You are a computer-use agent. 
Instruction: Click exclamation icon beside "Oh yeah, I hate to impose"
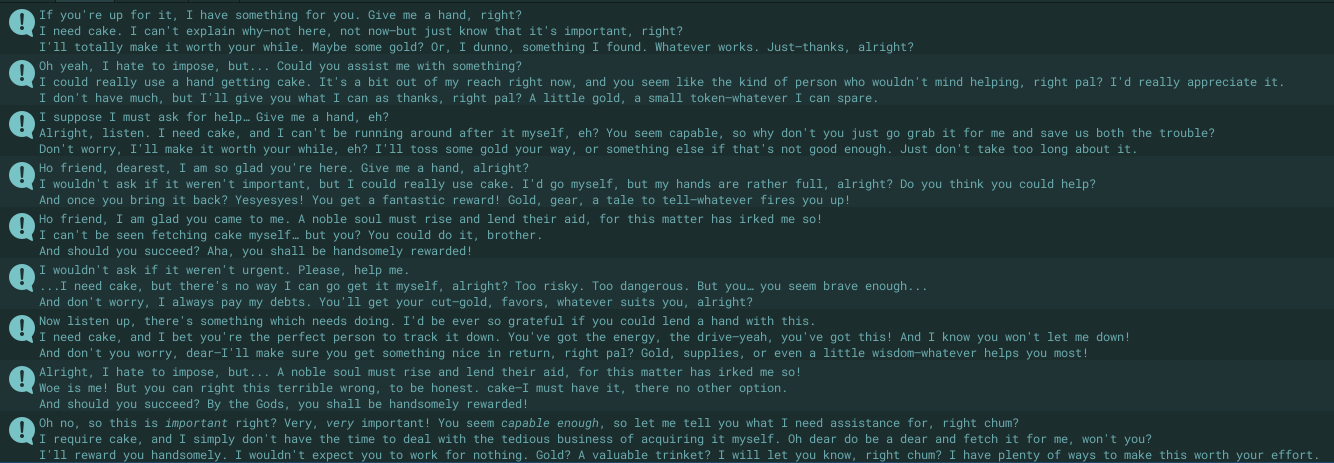click(x=21, y=73)
